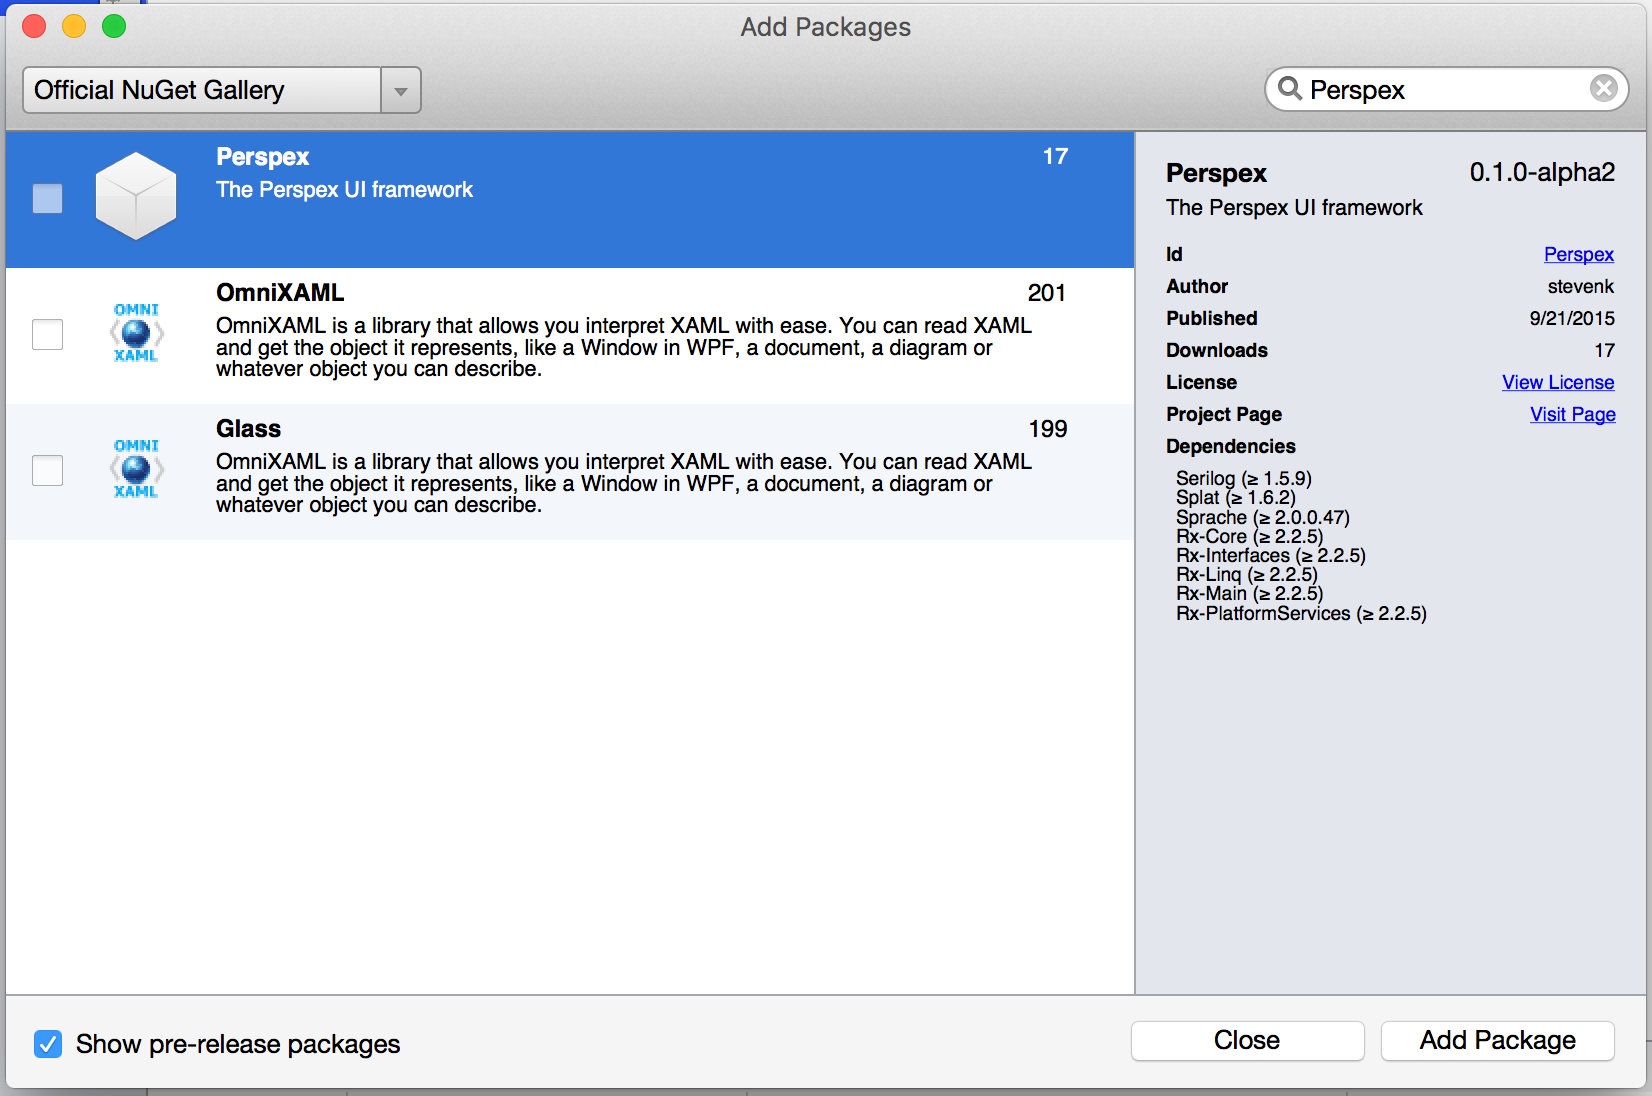Click the Glass package logo icon
The width and height of the screenshot is (1652, 1096).
click(x=136, y=468)
